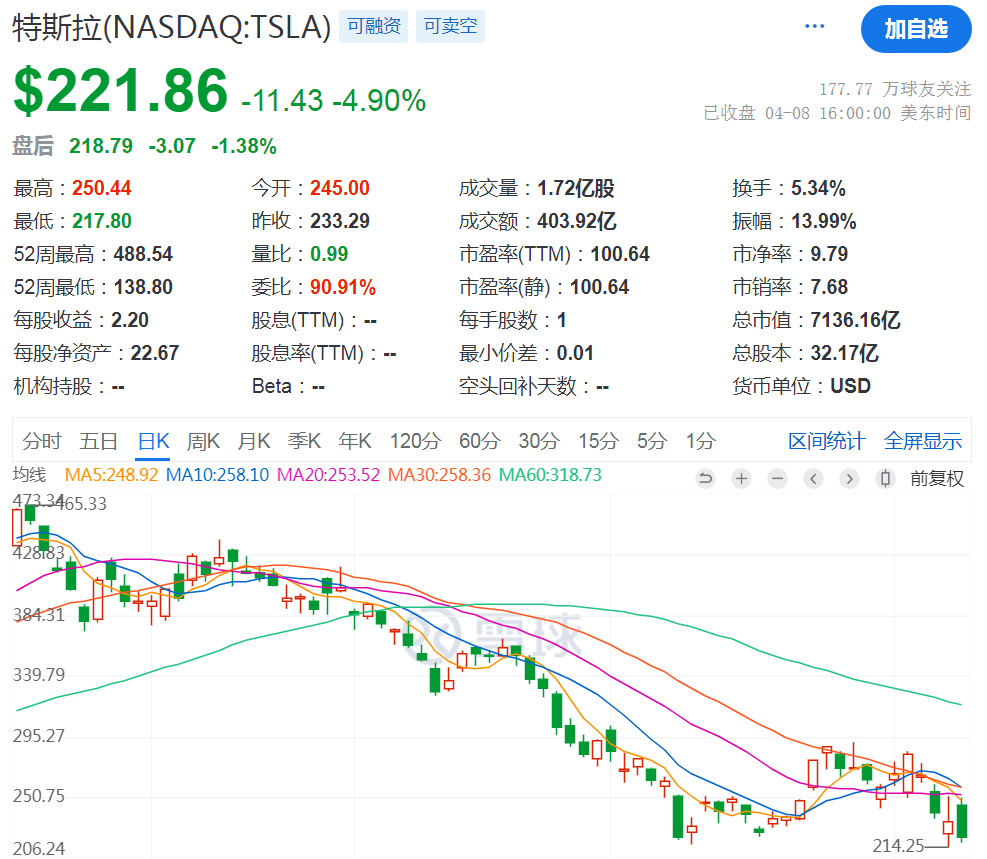Select the 年K yearly candlestick tab
Screen dimensions: 987x859
(354, 441)
